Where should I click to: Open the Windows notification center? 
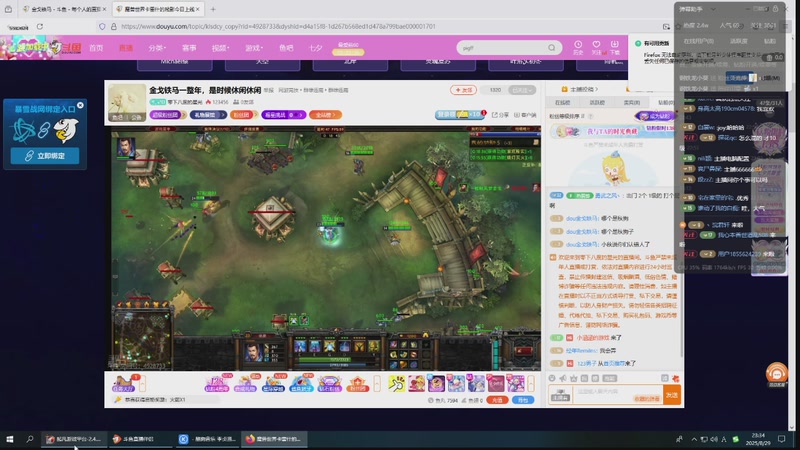coord(781,439)
